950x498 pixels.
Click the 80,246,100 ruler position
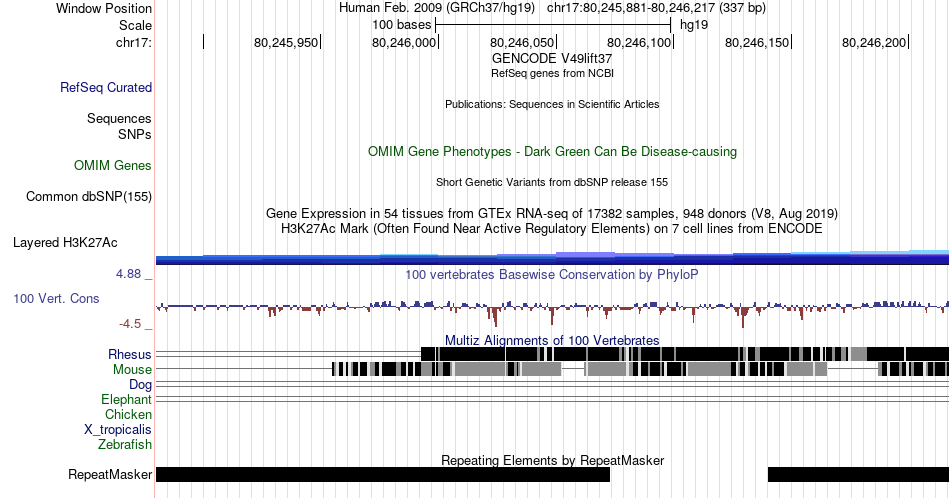(x=639, y=42)
